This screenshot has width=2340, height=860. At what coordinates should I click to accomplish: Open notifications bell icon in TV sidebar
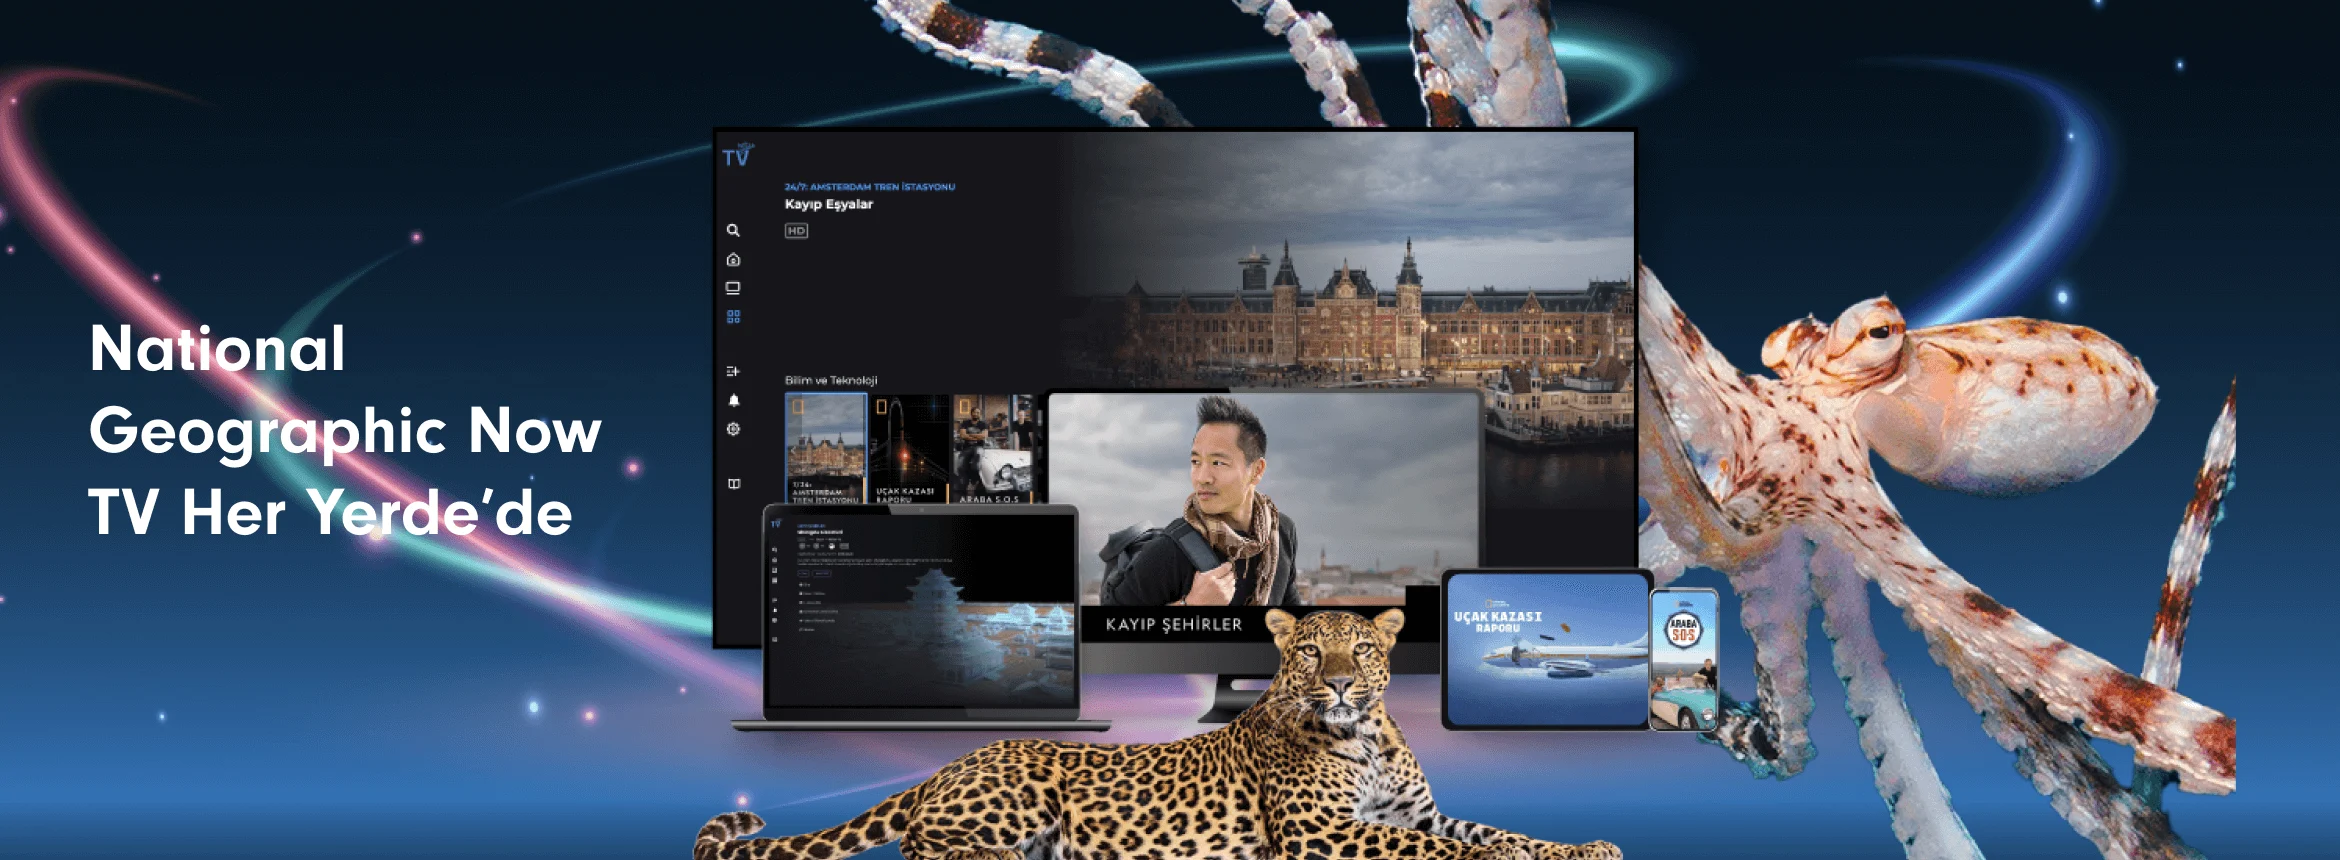[x=733, y=400]
